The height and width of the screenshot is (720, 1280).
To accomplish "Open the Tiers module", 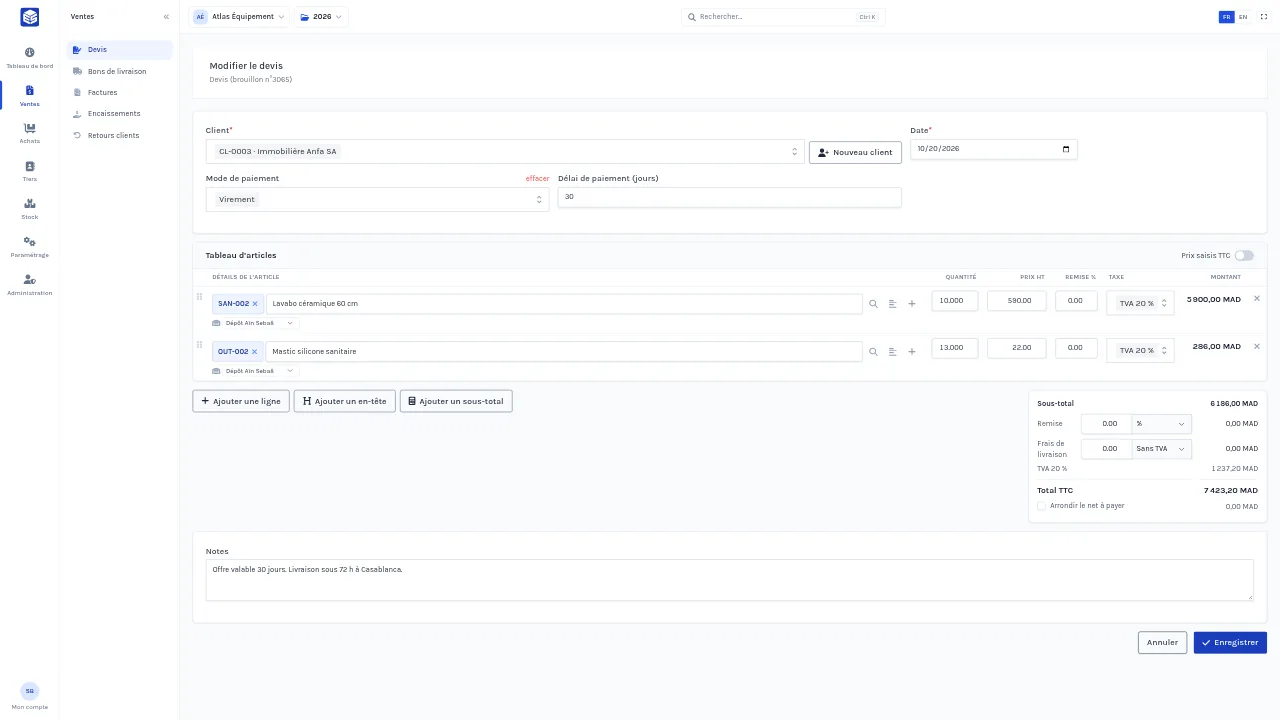I will [x=30, y=171].
